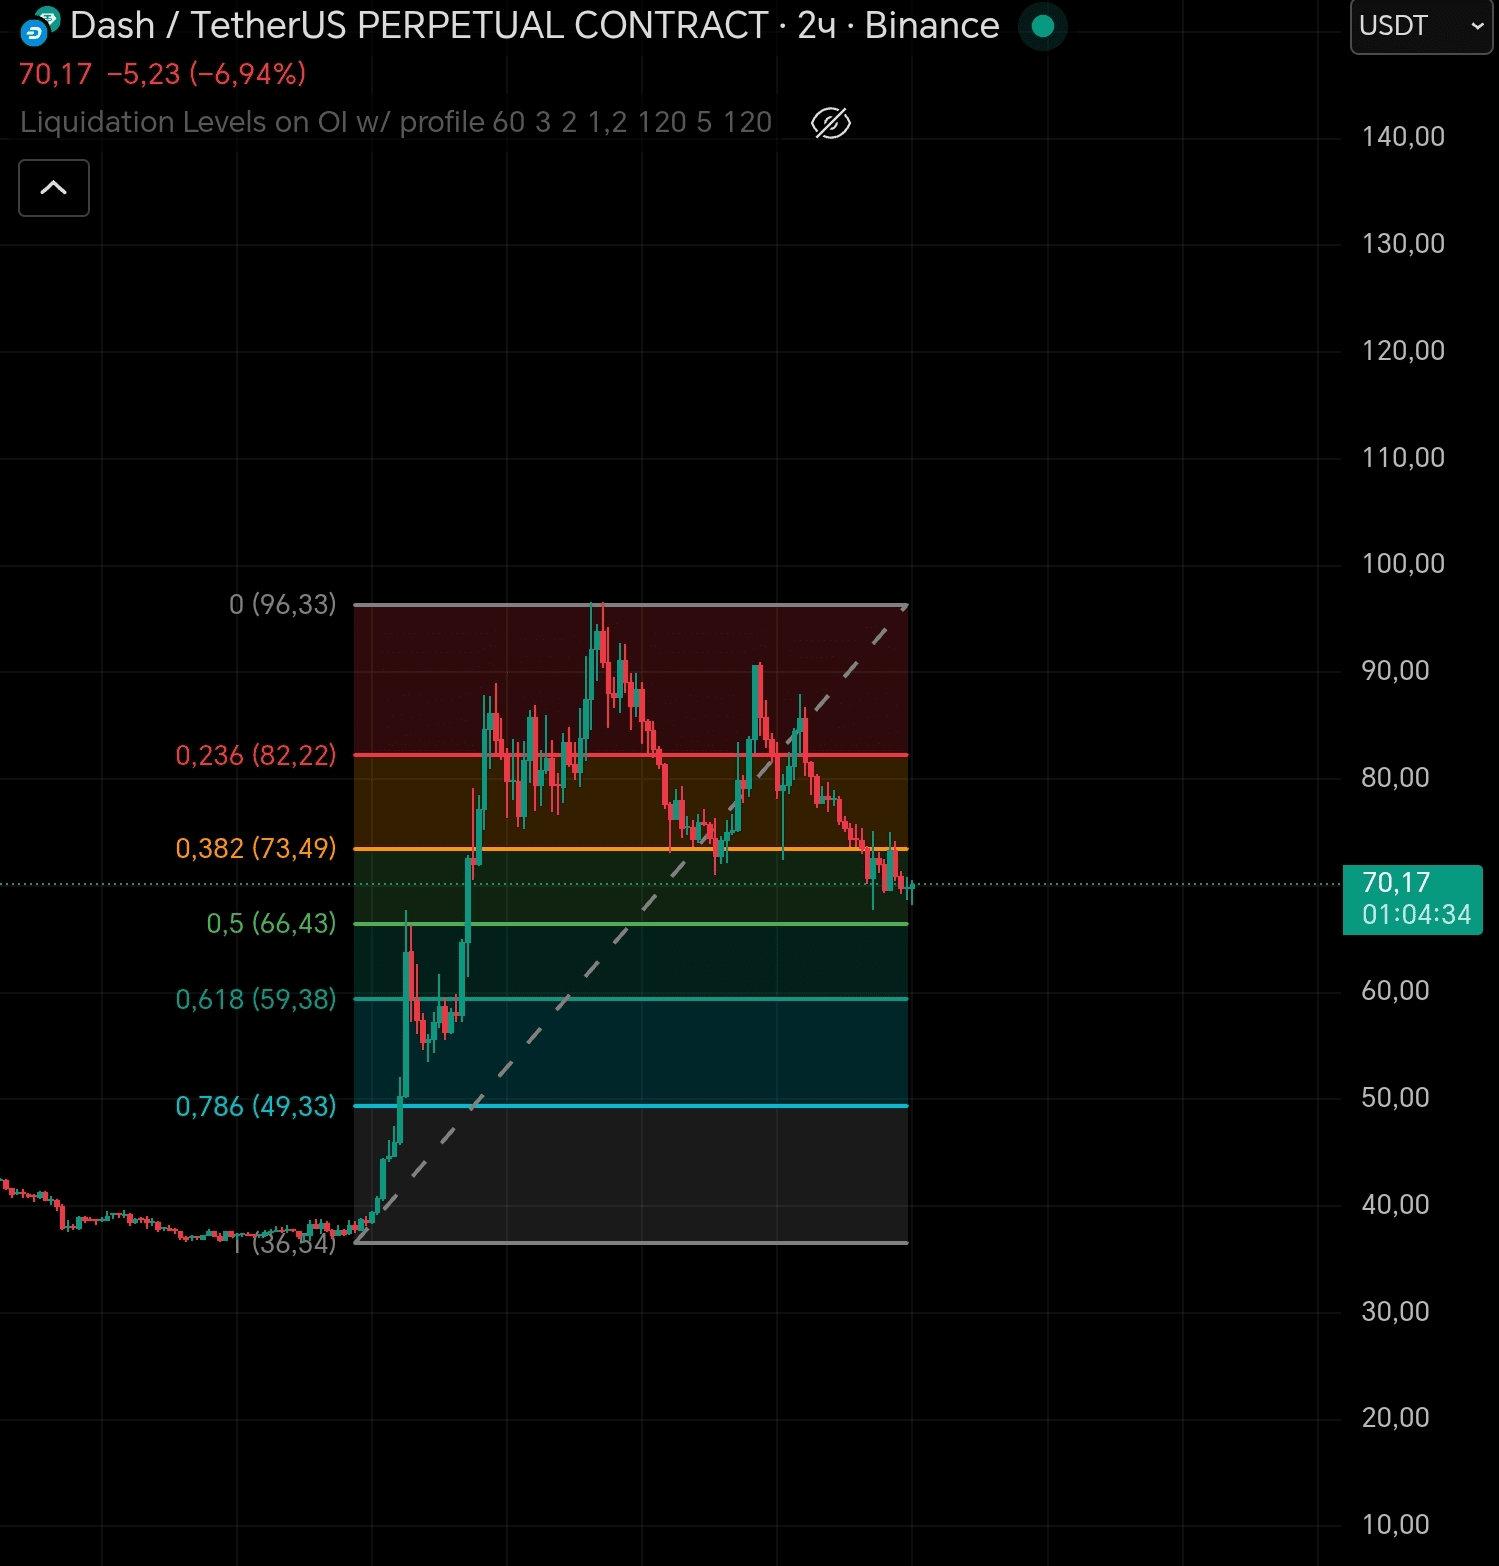Show the hidden Liquidation Levels indicator via eye icon

tap(831, 123)
